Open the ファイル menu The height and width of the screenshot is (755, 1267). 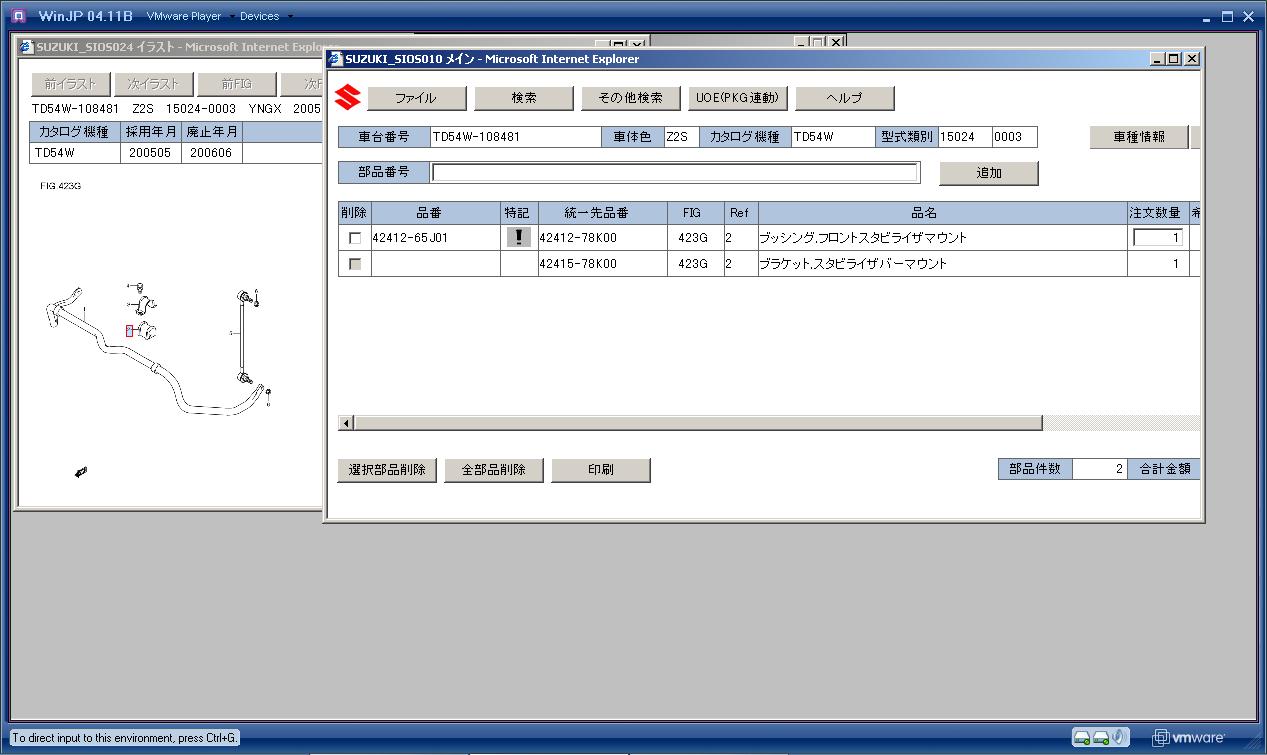coord(416,98)
